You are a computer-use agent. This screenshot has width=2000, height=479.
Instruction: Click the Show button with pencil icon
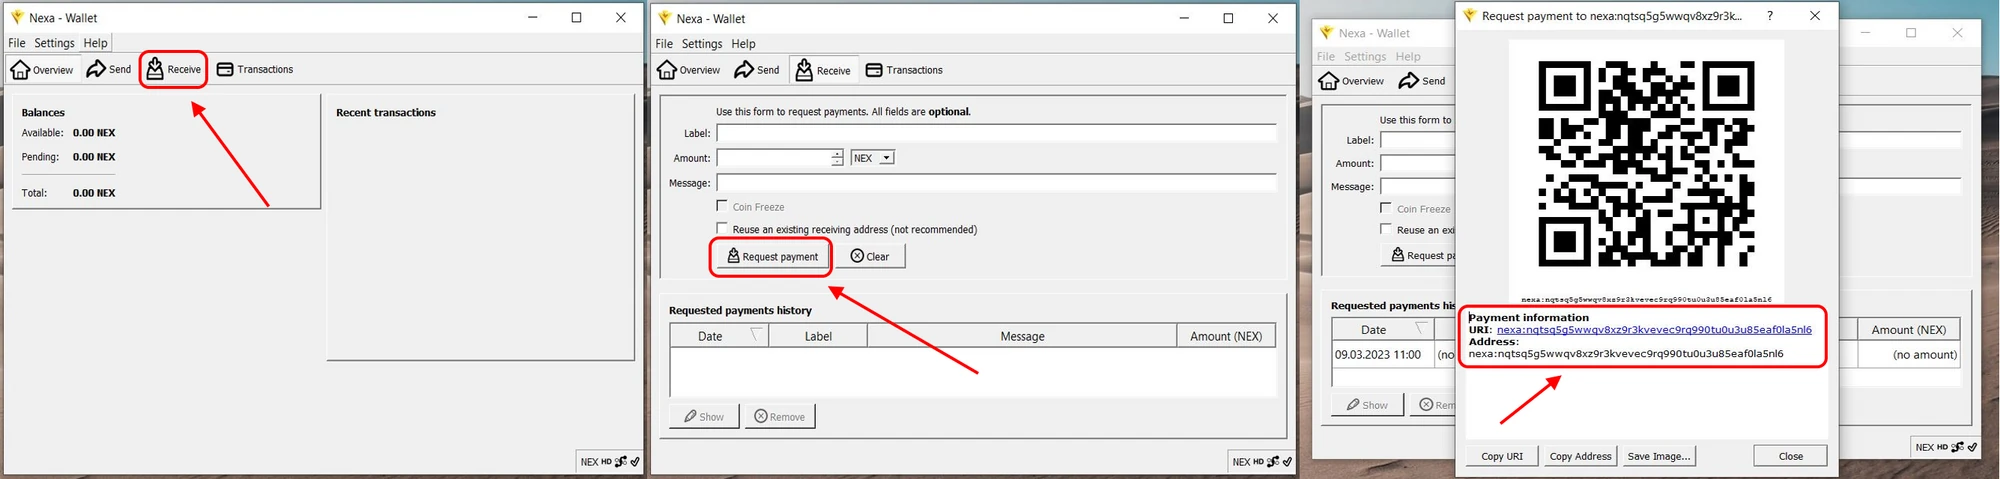click(x=704, y=417)
